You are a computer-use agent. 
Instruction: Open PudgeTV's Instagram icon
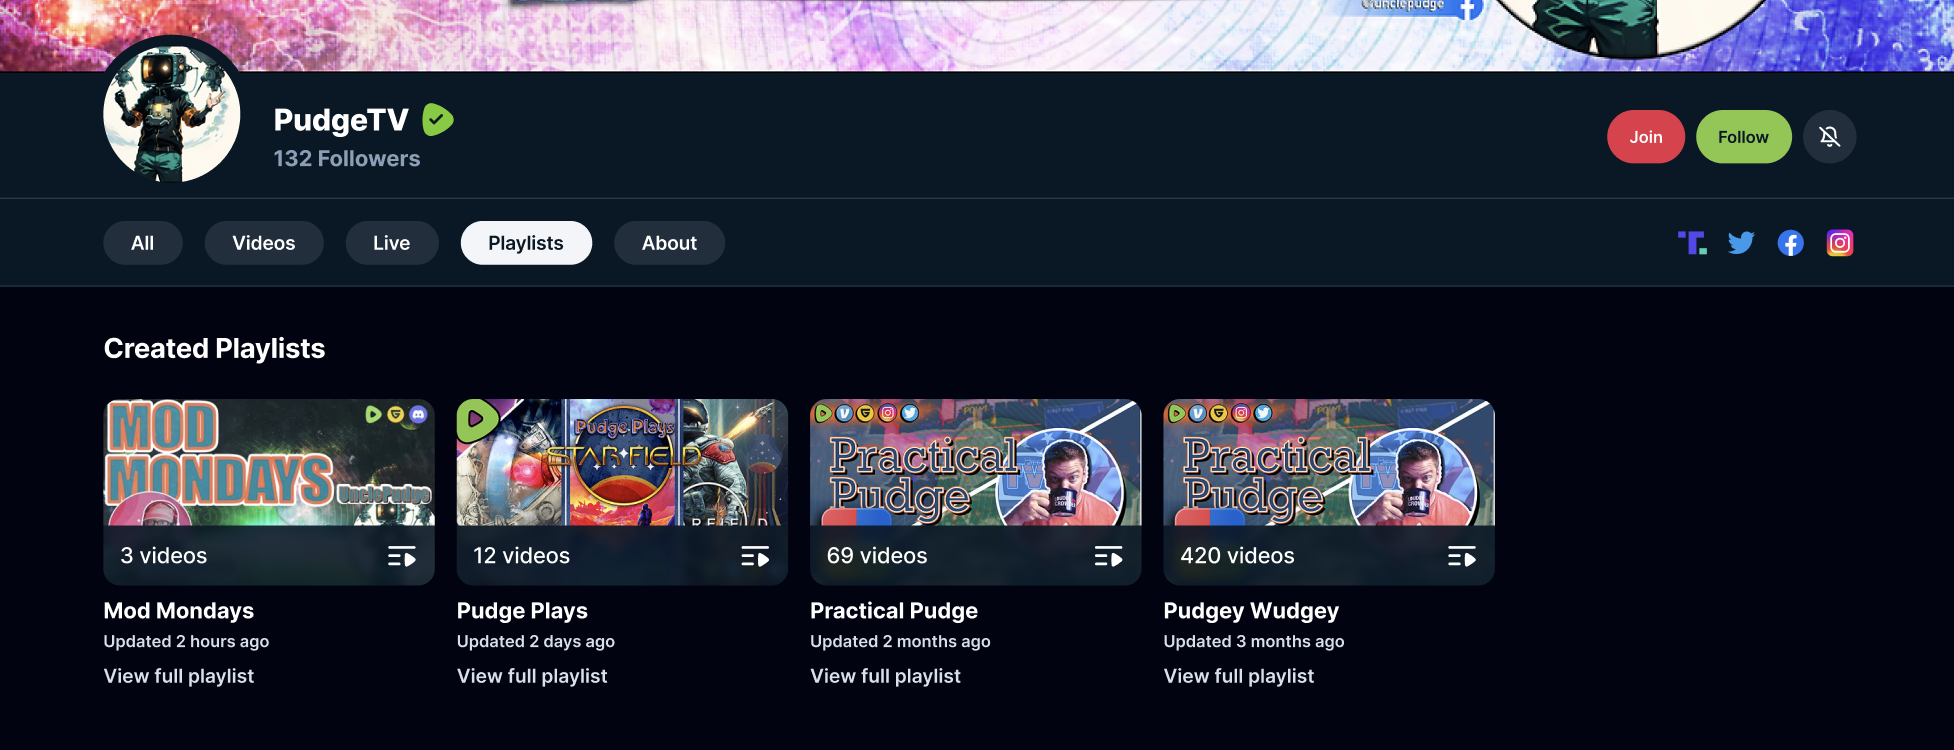coord(1840,243)
